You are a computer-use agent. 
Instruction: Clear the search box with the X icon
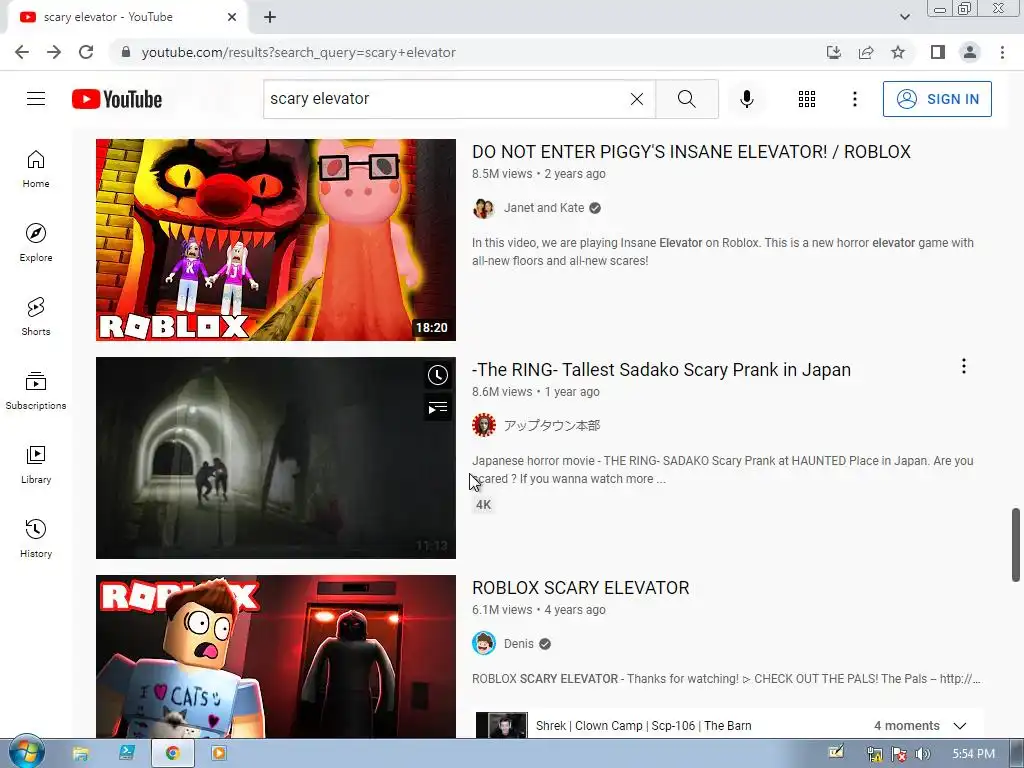637,99
